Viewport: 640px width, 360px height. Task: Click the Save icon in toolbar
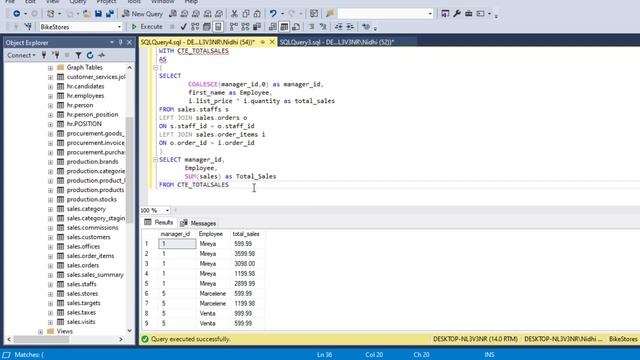click(98, 13)
